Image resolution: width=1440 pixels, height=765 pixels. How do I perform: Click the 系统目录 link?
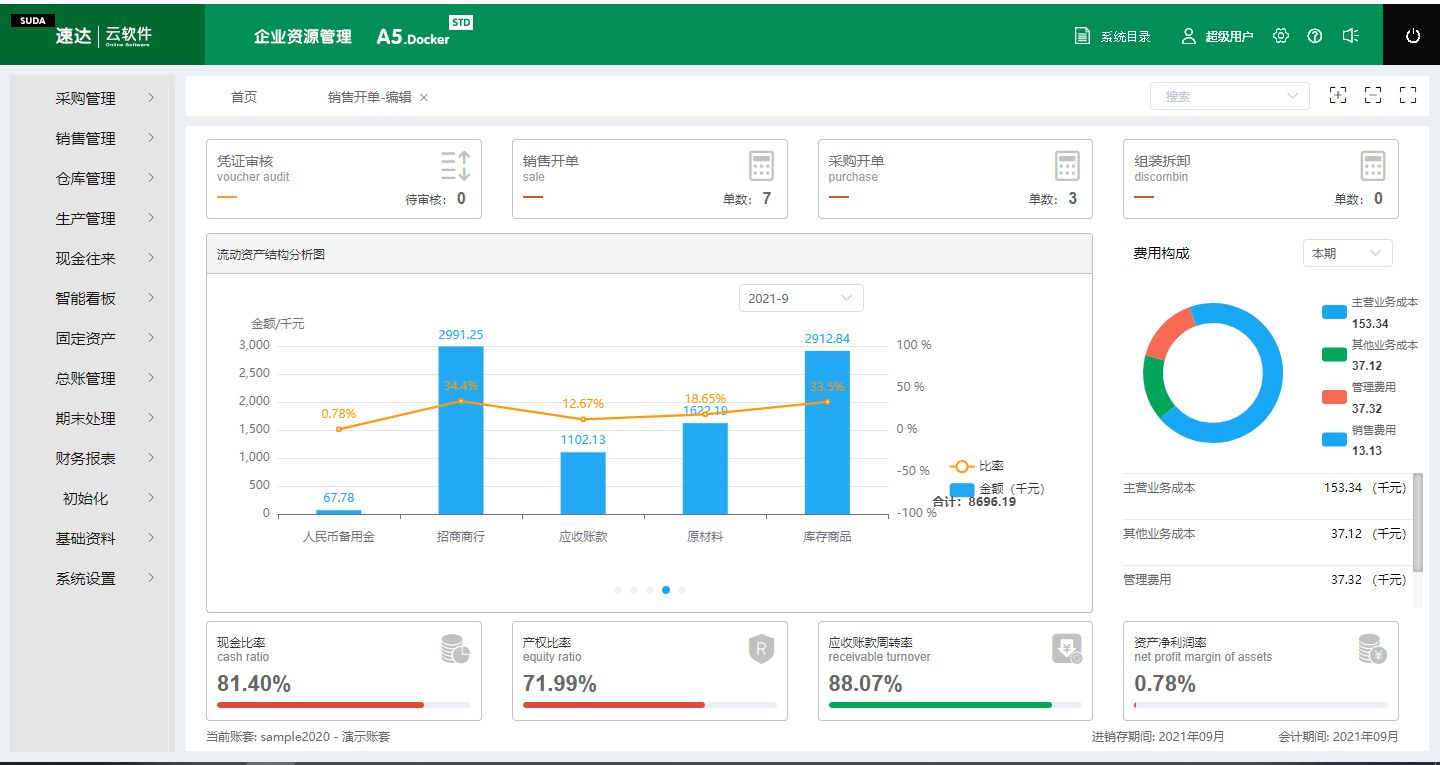click(1125, 36)
